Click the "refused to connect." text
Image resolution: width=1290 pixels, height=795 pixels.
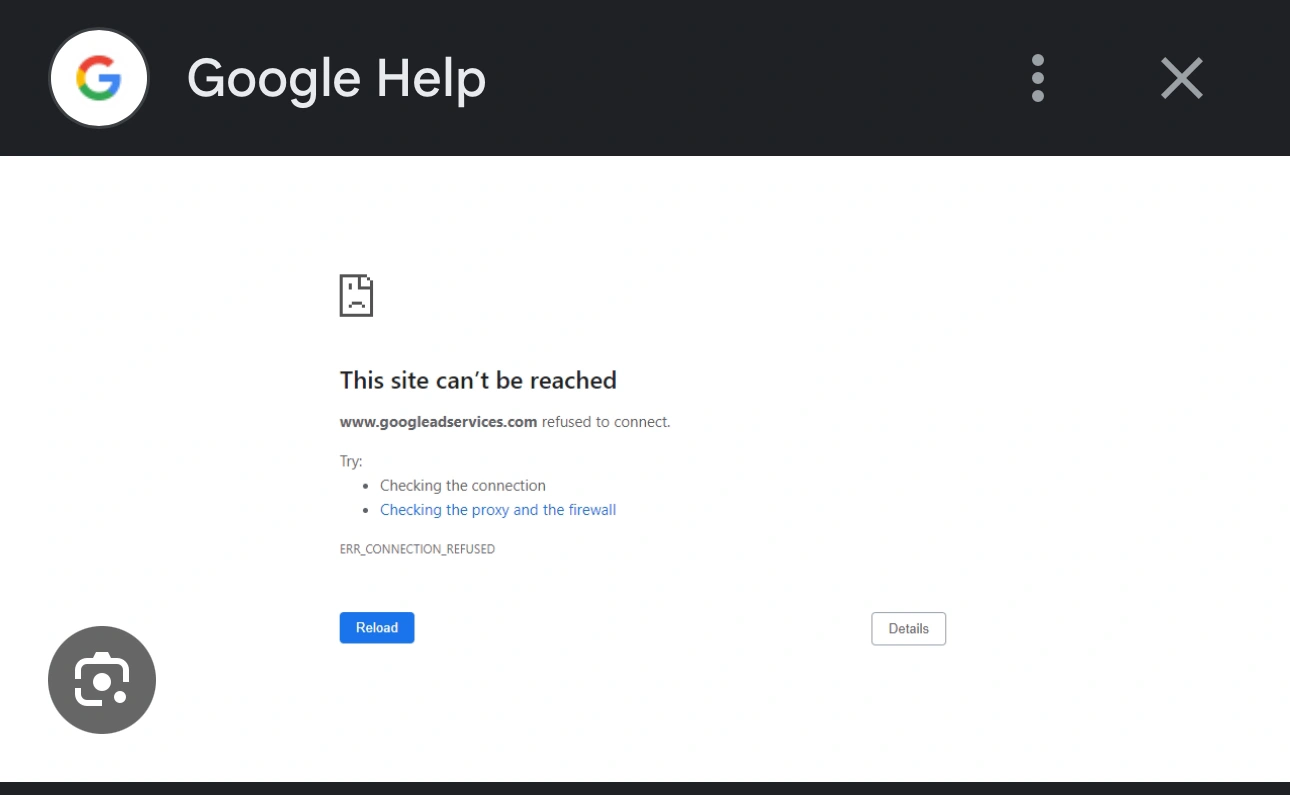pos(606,422)
